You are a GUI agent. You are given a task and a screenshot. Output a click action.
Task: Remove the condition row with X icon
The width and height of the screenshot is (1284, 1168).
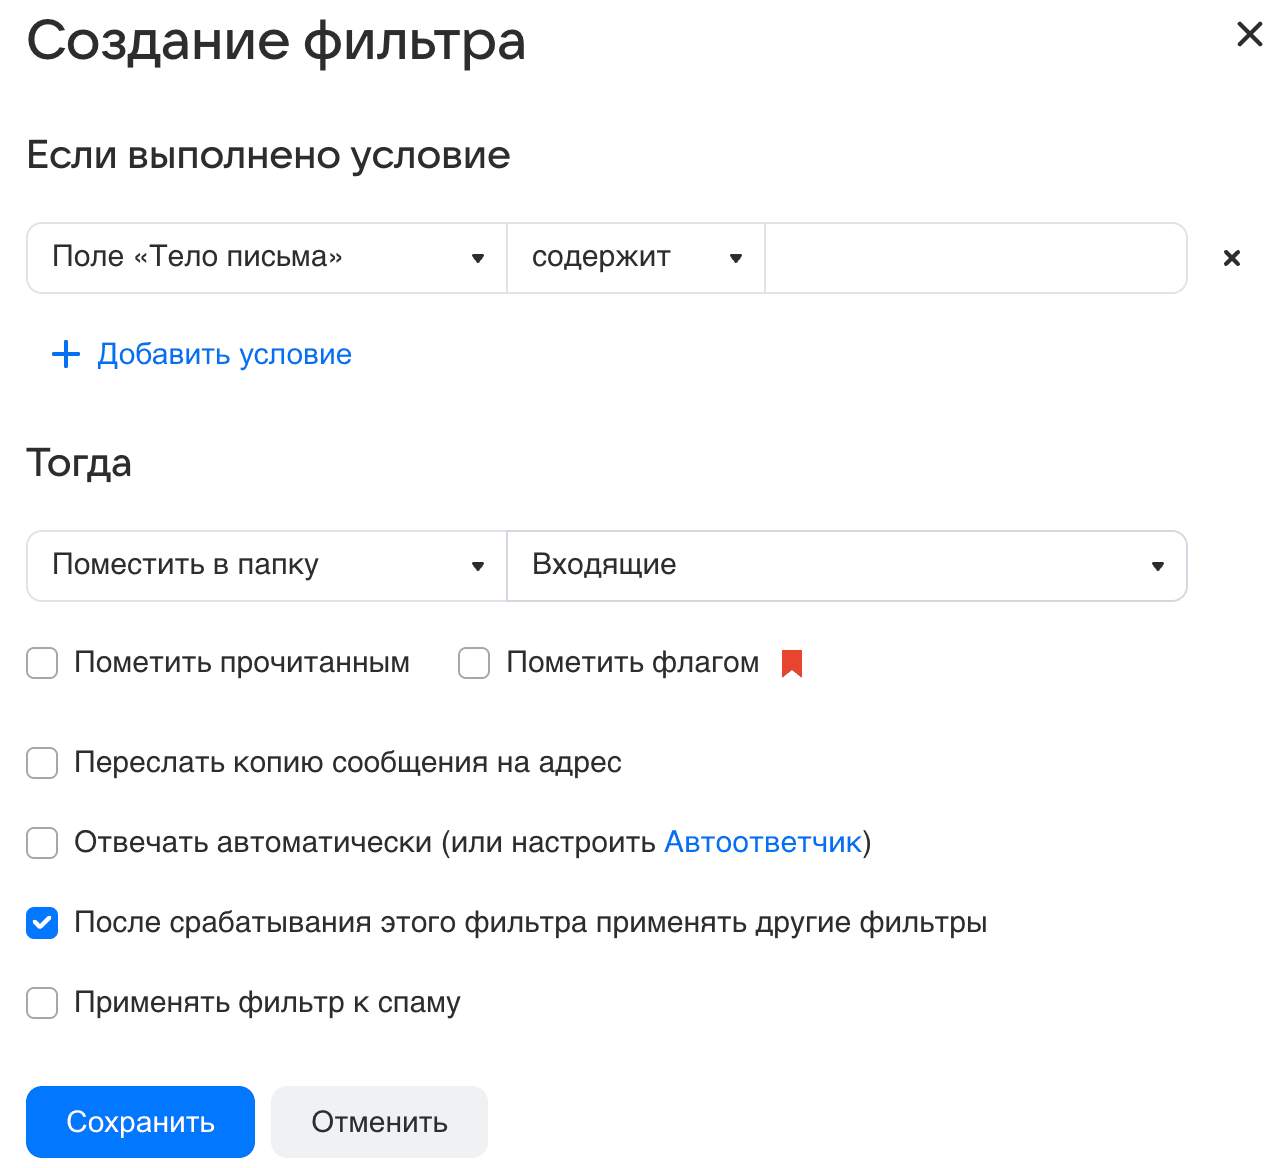tap(1232, 258)
